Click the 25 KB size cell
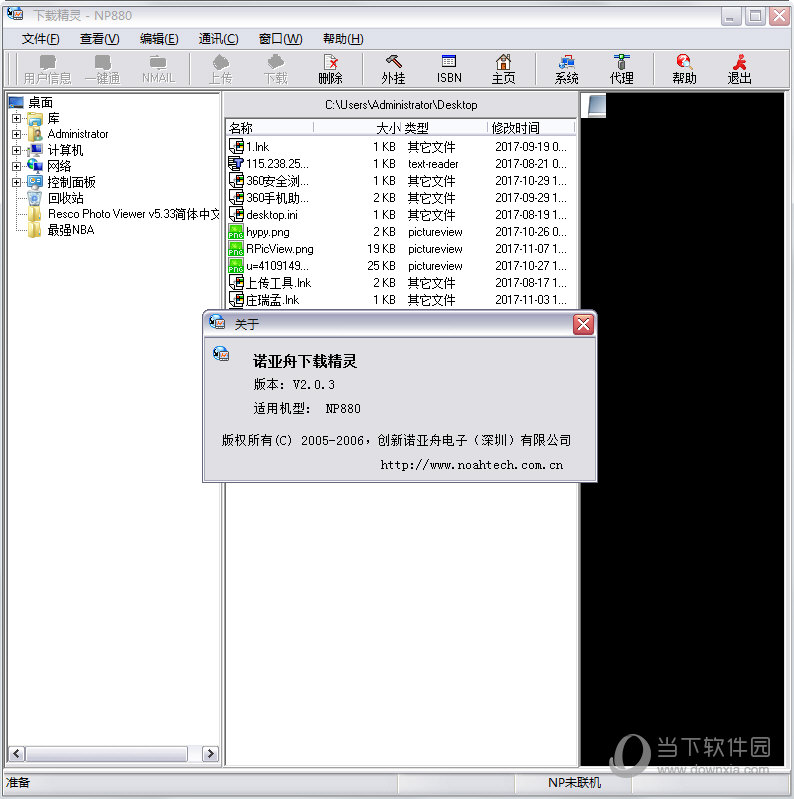 click(381, 265)
